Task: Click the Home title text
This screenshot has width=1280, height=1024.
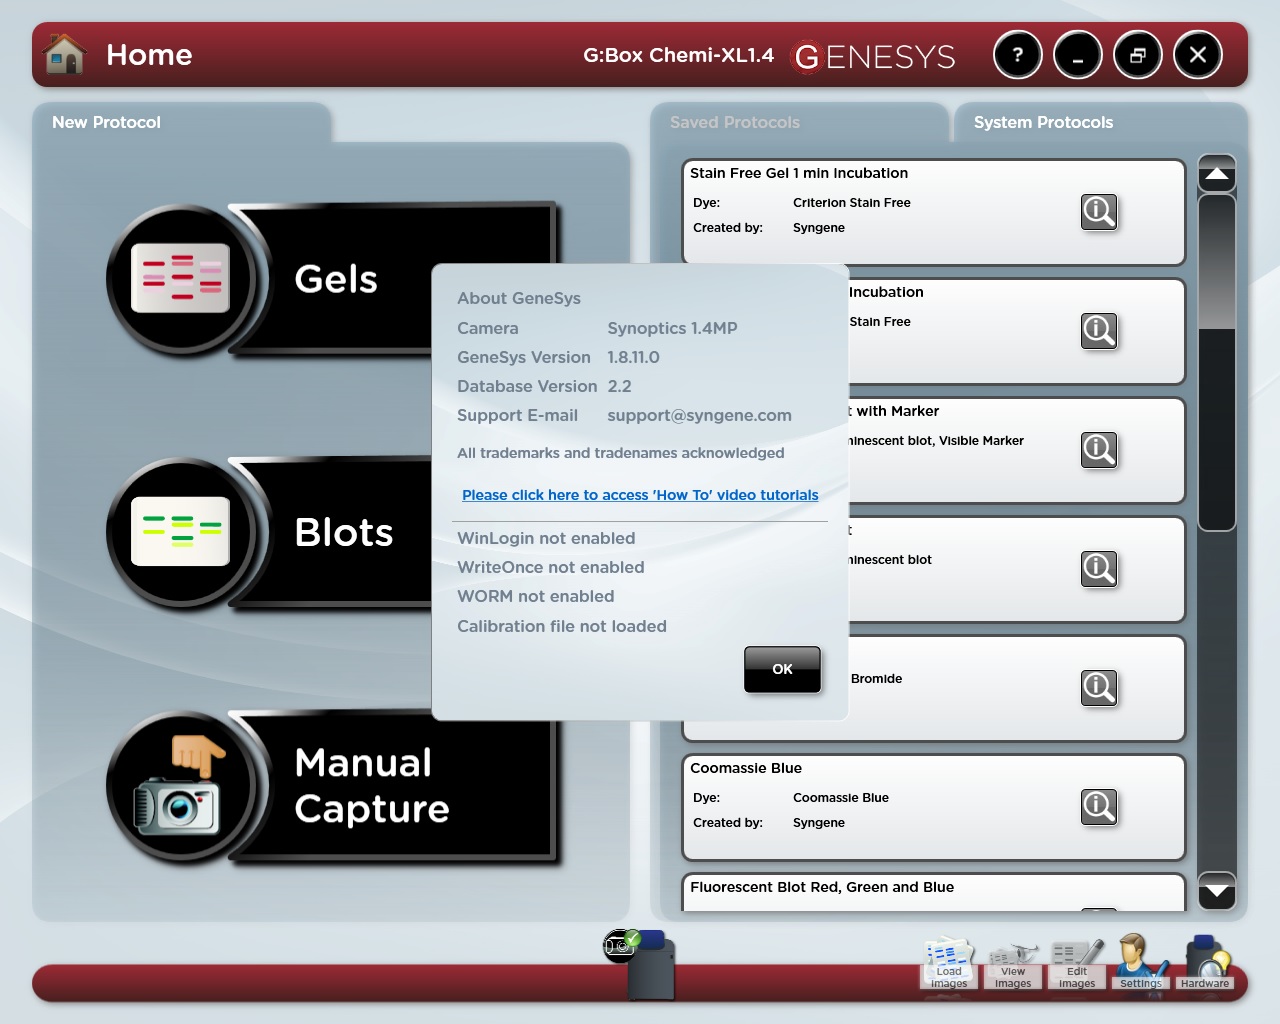Action: coord(149,55)
